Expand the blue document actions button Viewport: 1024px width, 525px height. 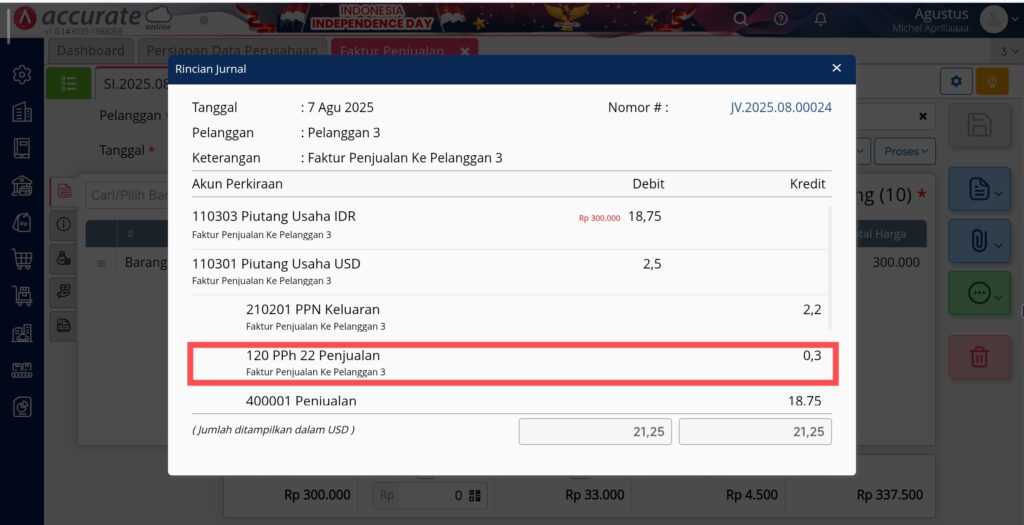click(x=979, y=189)
